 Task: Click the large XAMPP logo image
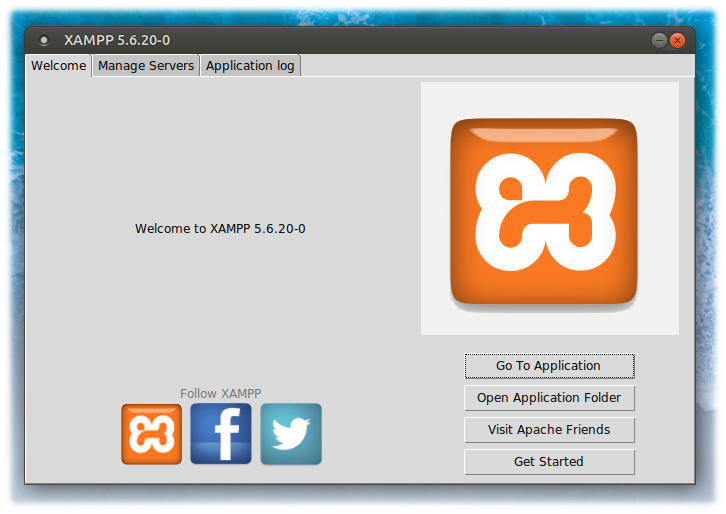click(550, 208)
